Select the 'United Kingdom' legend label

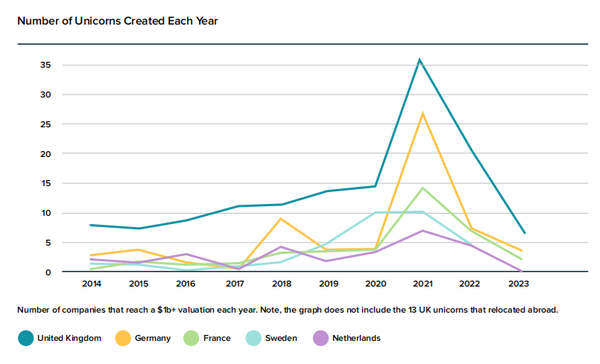point(69,338)
